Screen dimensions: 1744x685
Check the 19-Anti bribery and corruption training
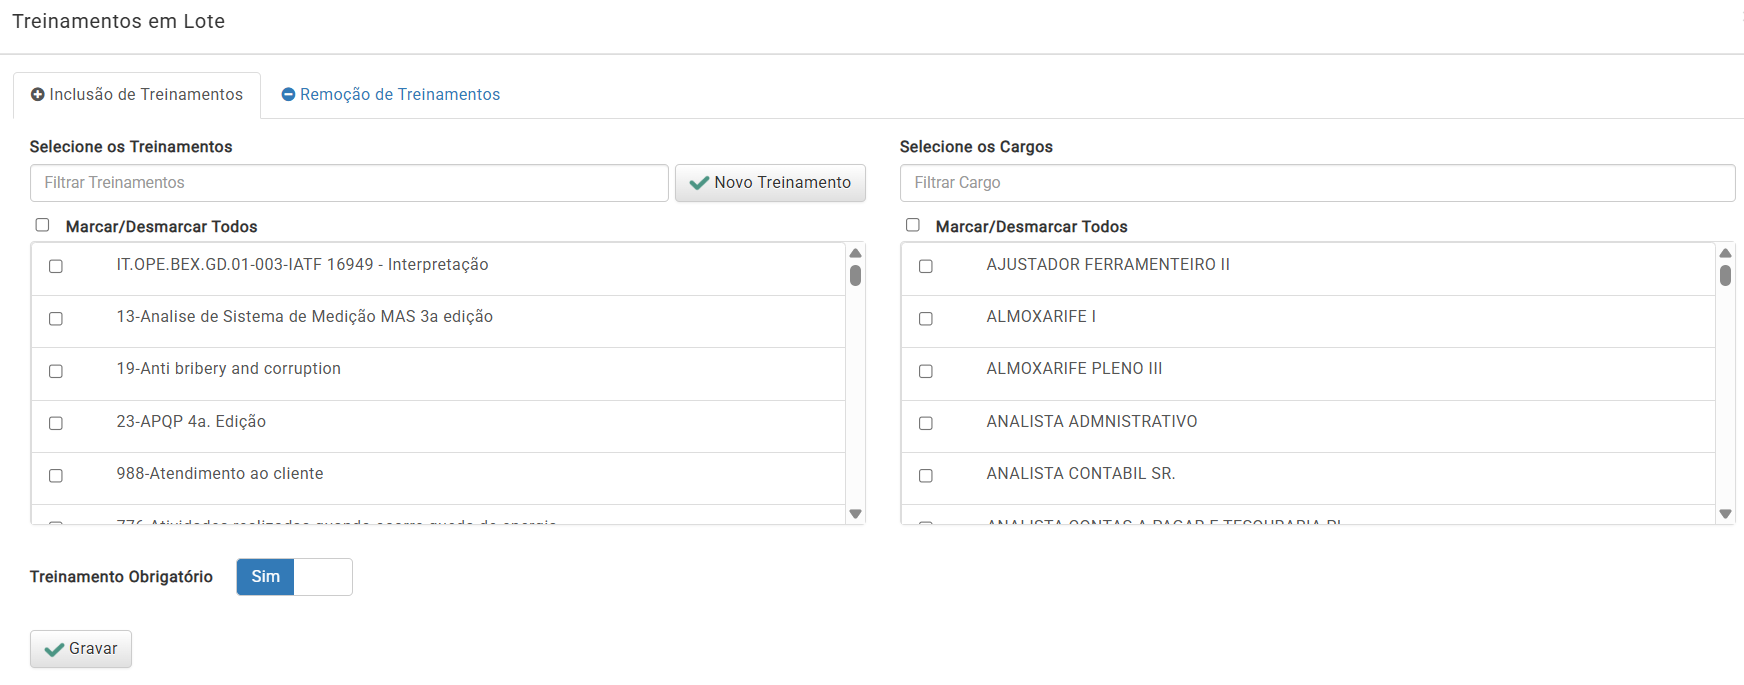[56, 371]
